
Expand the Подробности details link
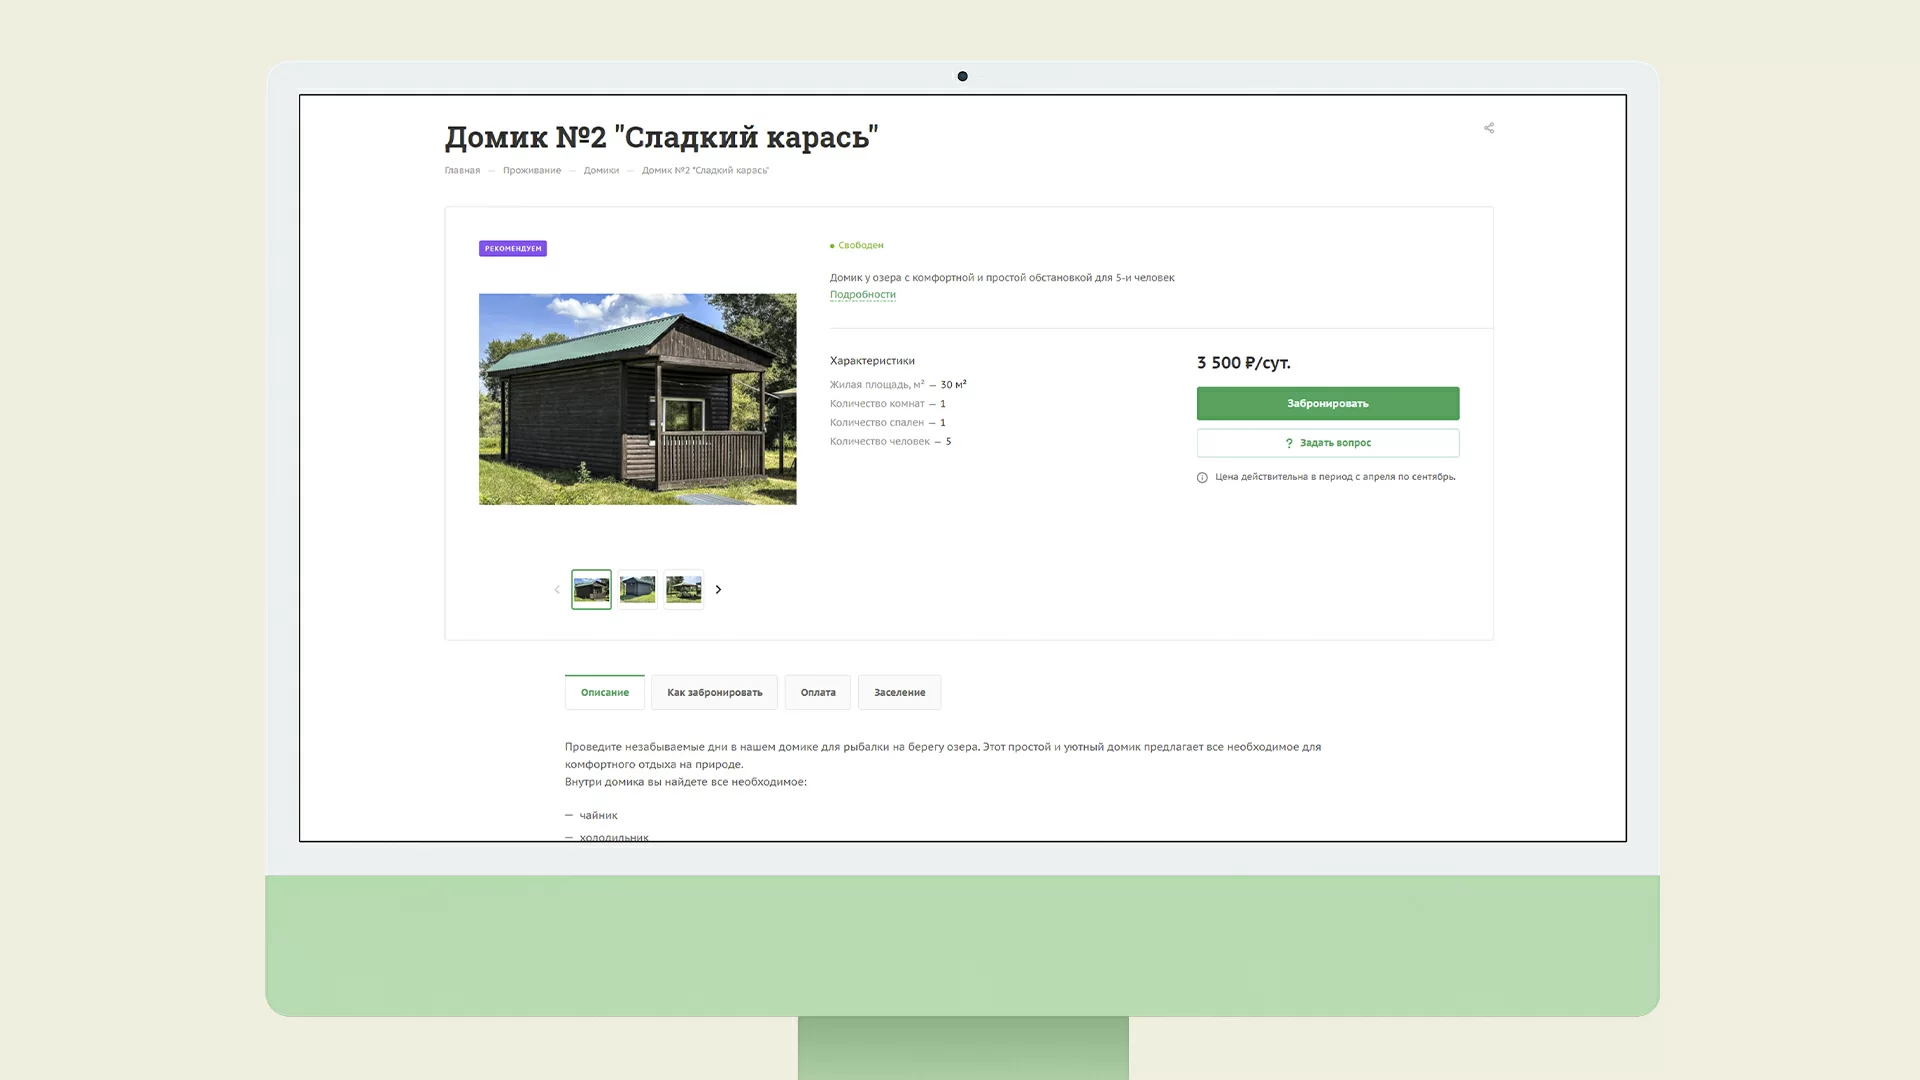862,295
